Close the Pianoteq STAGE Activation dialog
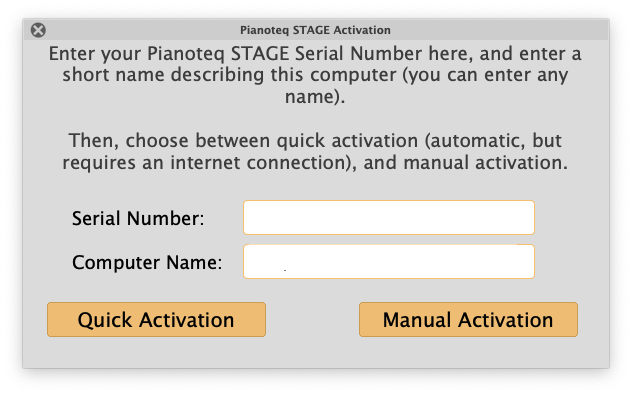The image size is (632, 395). [38, 30]
